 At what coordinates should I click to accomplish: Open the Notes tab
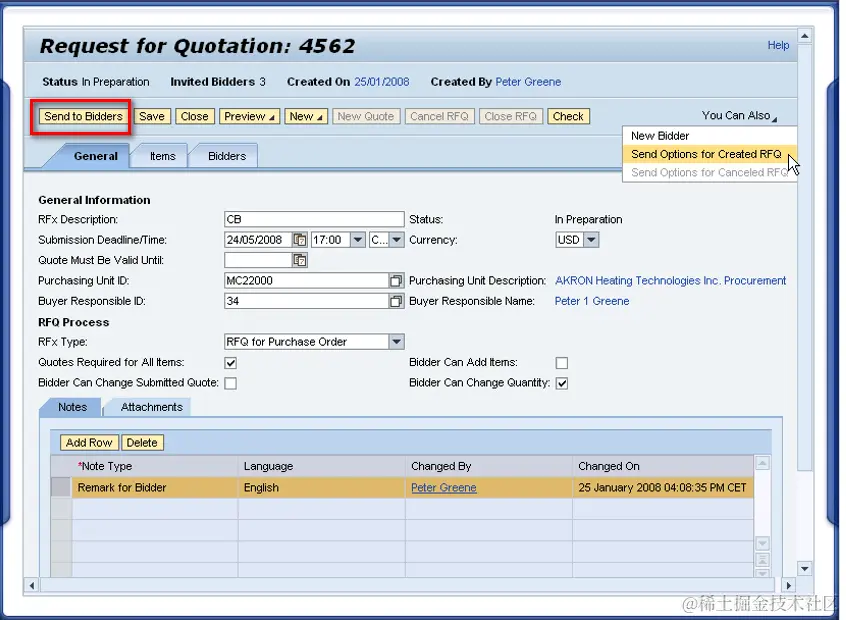pyautogui.click(x=72, y=407)
